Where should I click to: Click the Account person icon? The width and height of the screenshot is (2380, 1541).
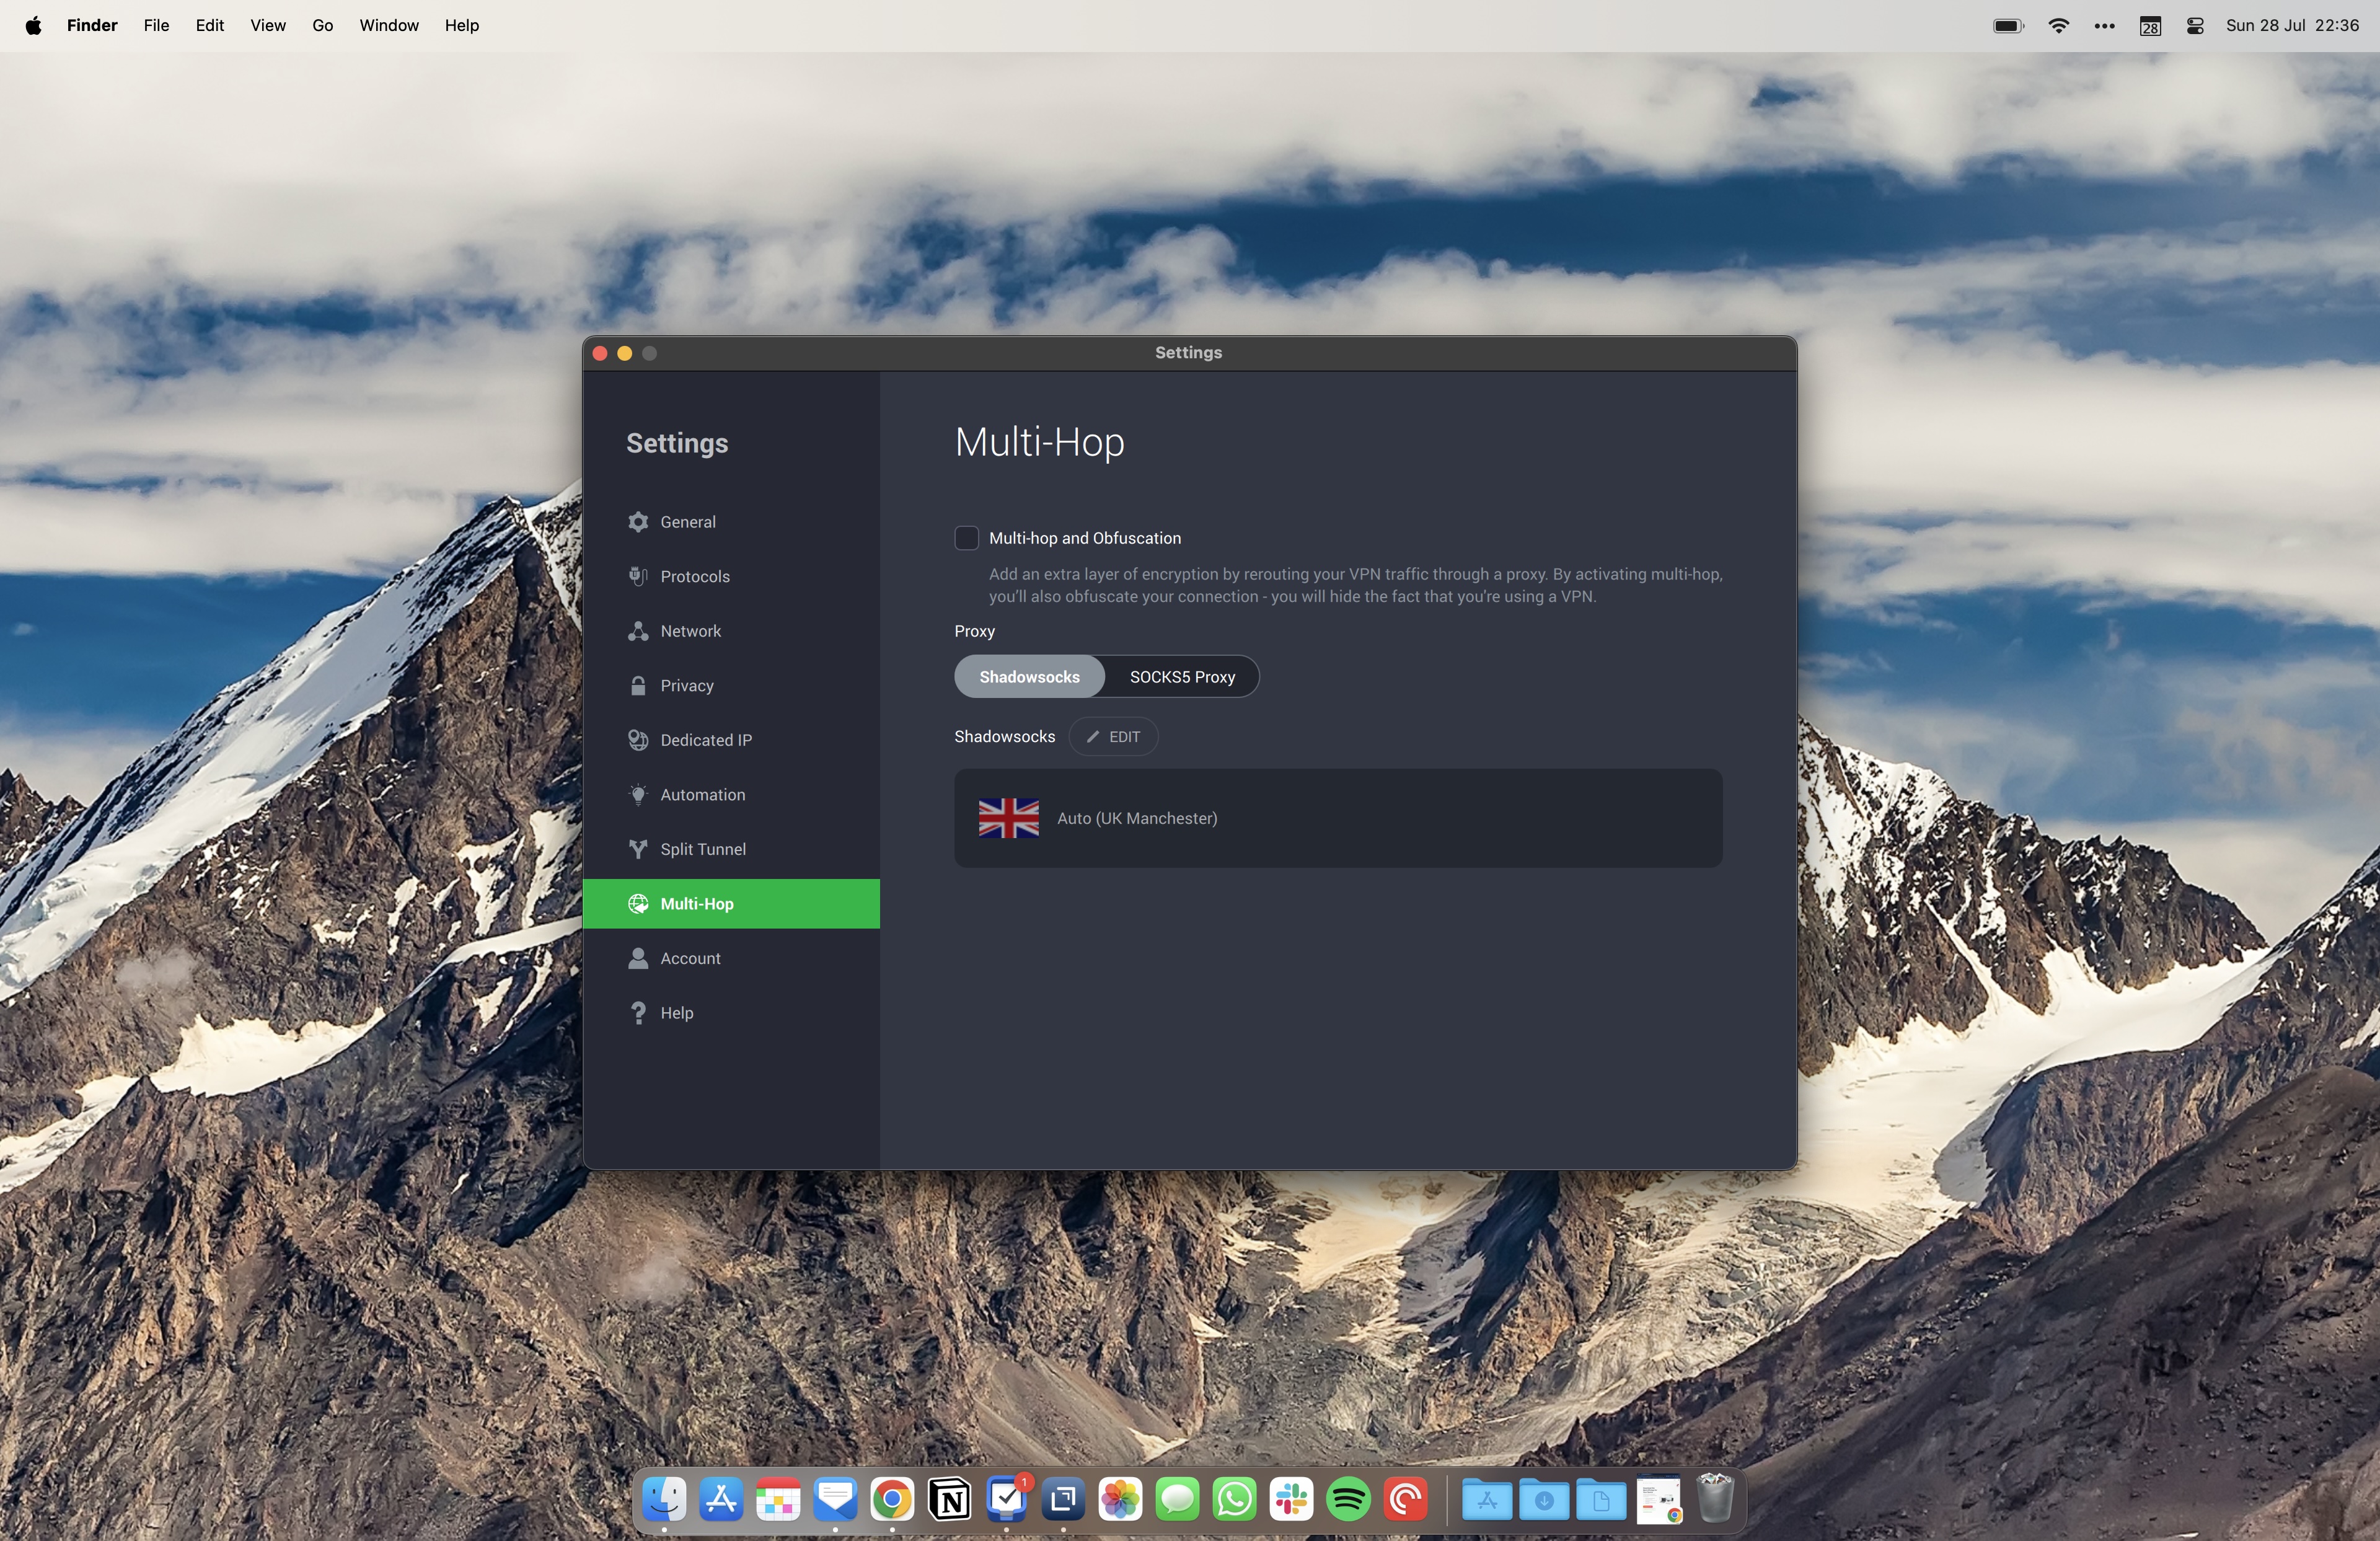coord(638,958)
